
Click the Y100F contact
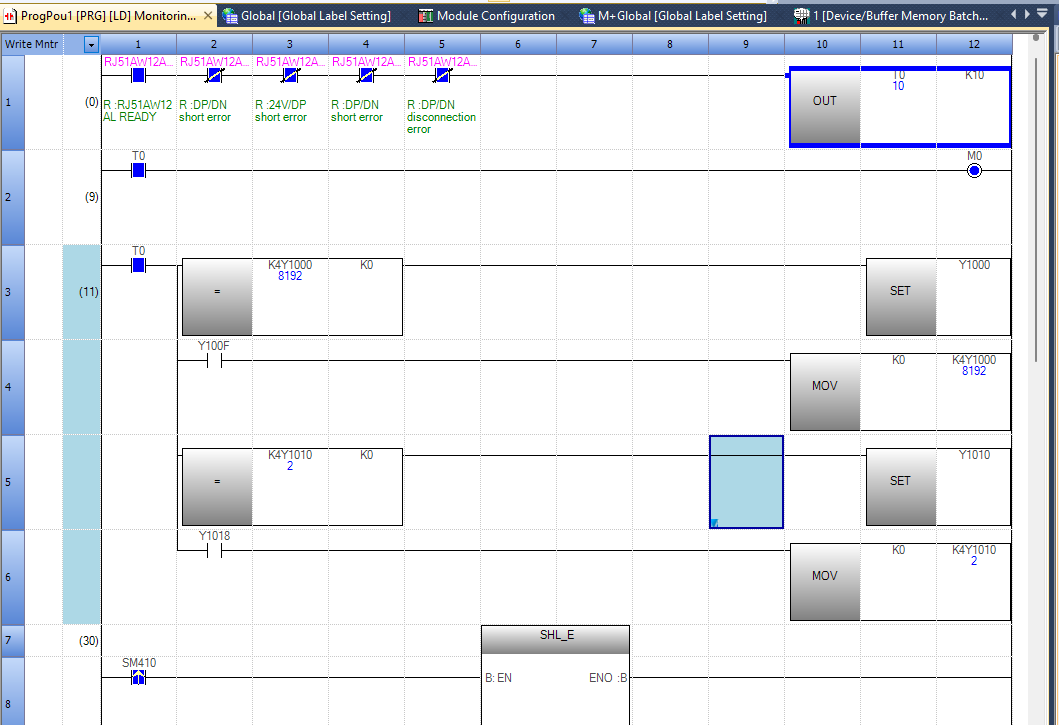coord(213,361)
